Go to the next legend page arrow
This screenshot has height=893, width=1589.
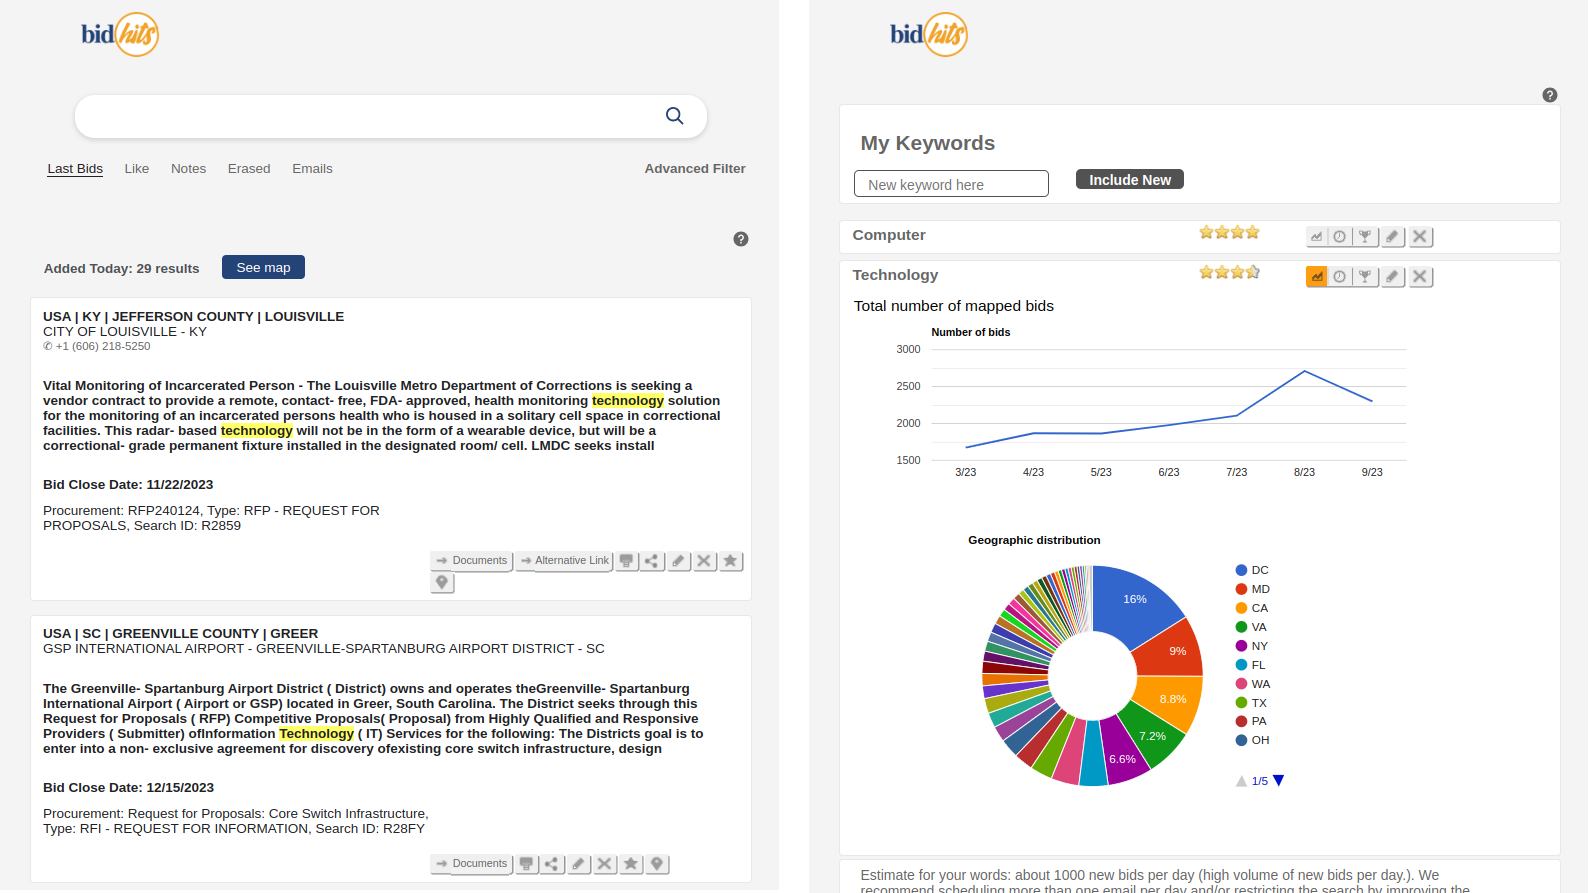pyautogui.click(x=1279, y=781)
